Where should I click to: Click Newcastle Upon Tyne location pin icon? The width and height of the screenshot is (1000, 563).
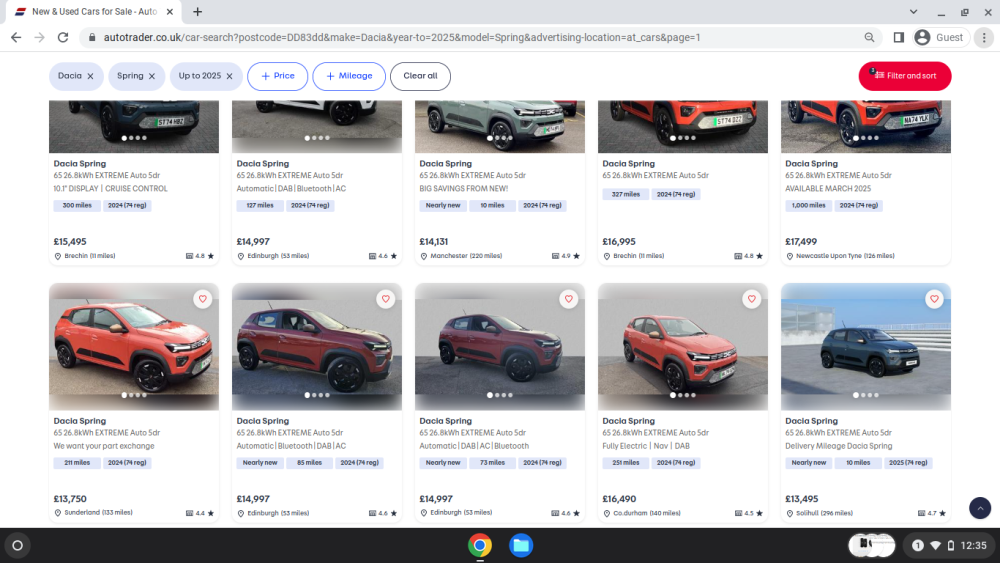790,256
